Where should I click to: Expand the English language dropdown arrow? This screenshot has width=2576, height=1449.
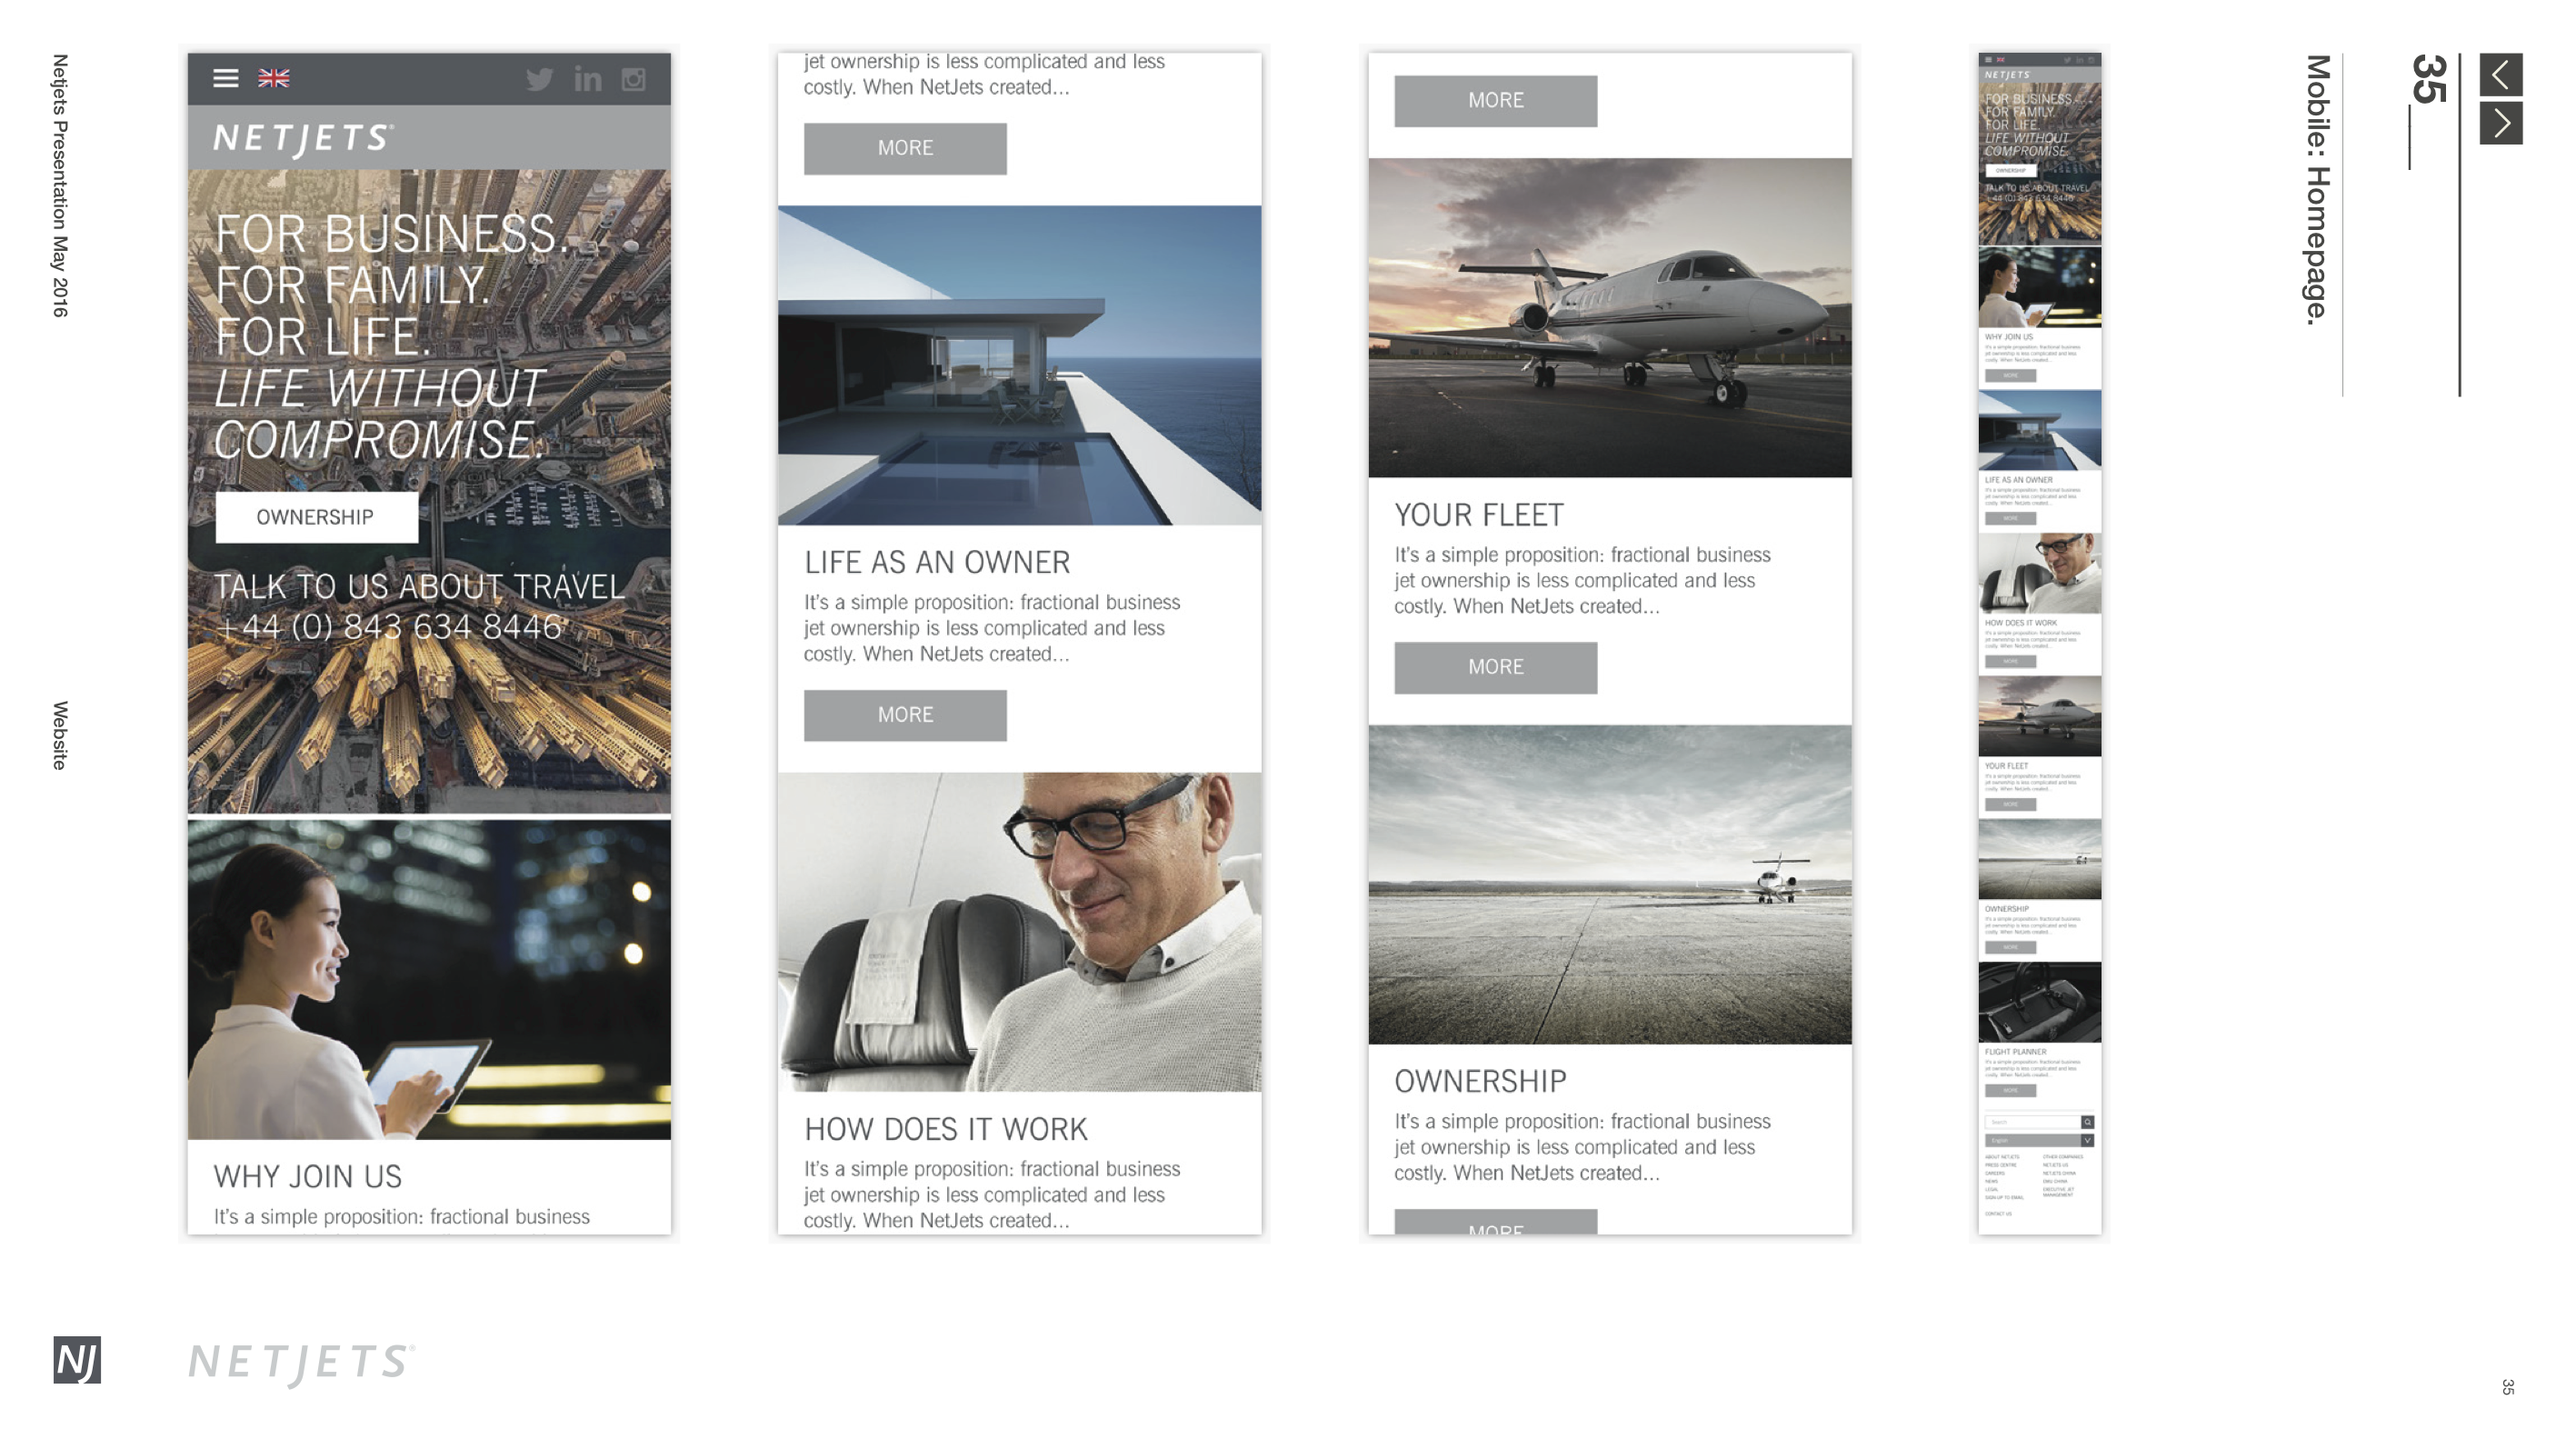click(2087, 1140)
